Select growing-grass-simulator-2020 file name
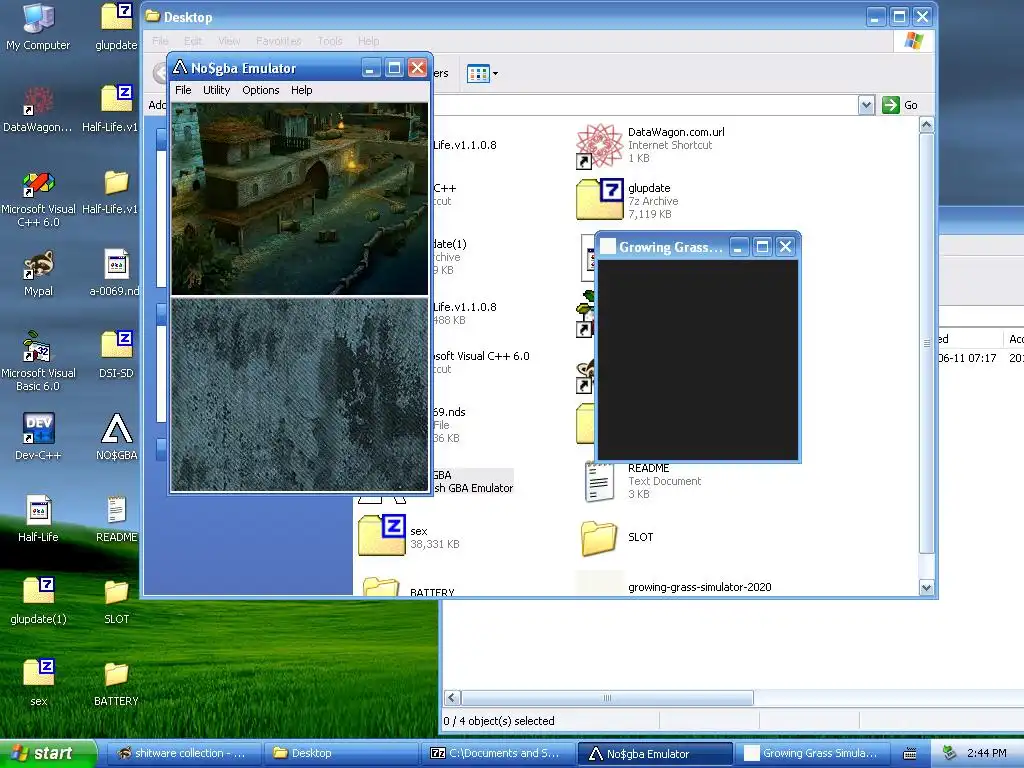This screenshot has height=768, width=1024. click(699, 587)
